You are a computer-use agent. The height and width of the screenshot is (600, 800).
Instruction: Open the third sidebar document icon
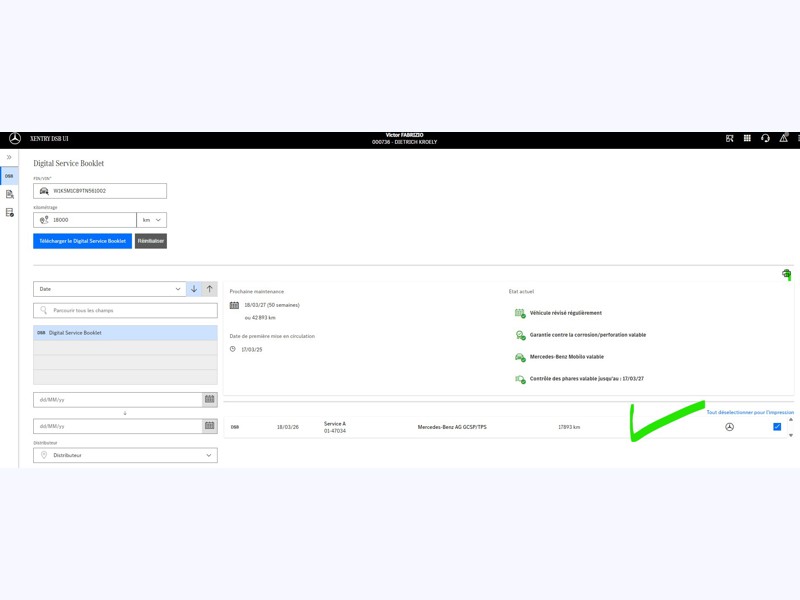pyautogui.click(x=9, y=212)
